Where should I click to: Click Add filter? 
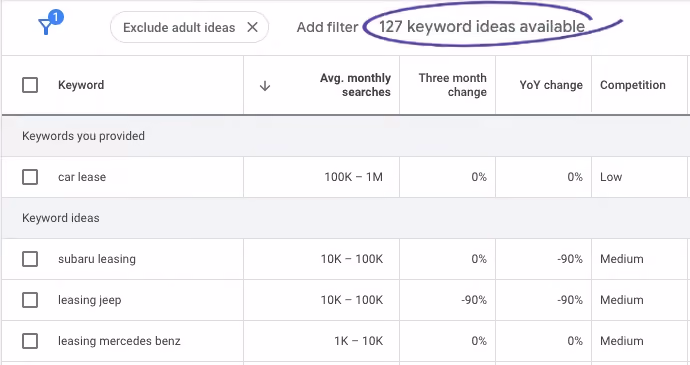(327, 27)
